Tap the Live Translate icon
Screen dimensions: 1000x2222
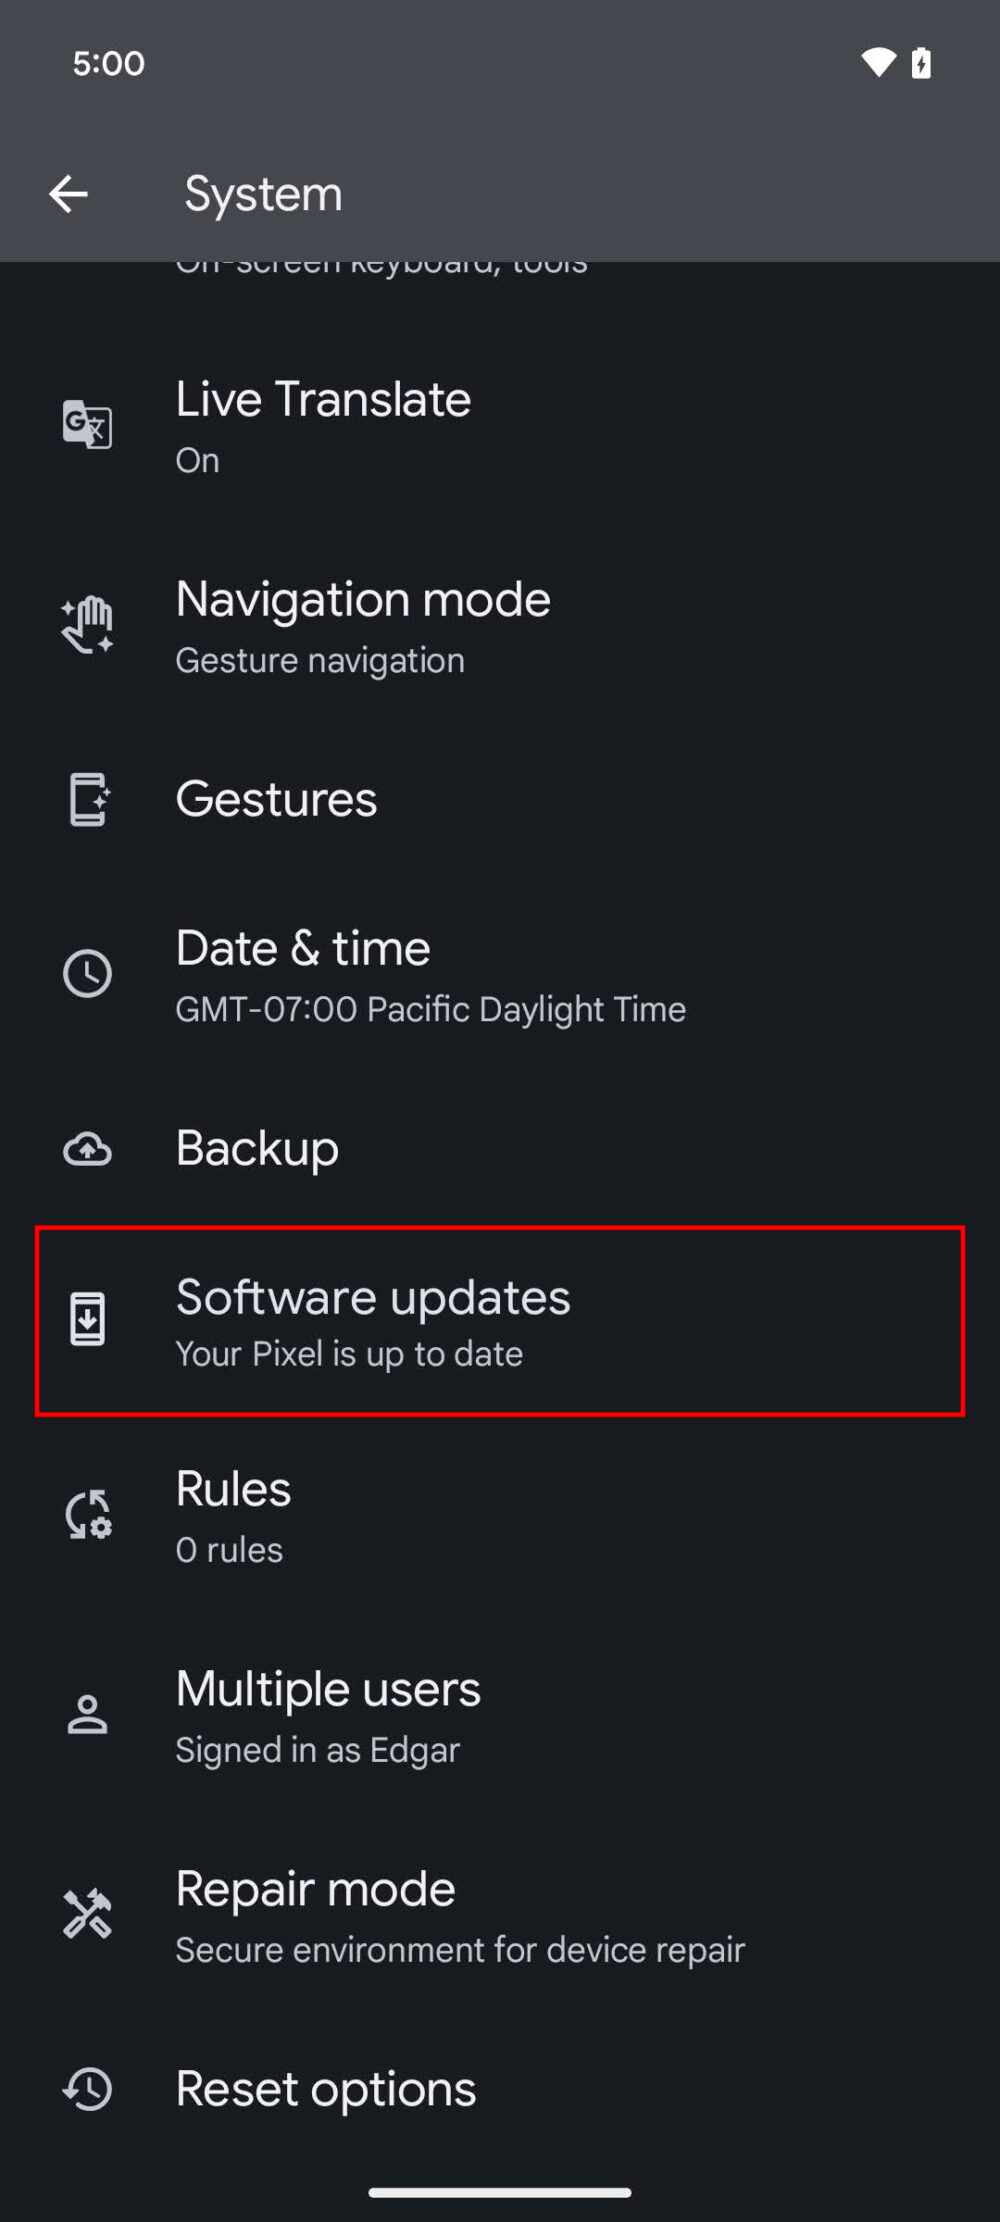[x=88, y=425]
